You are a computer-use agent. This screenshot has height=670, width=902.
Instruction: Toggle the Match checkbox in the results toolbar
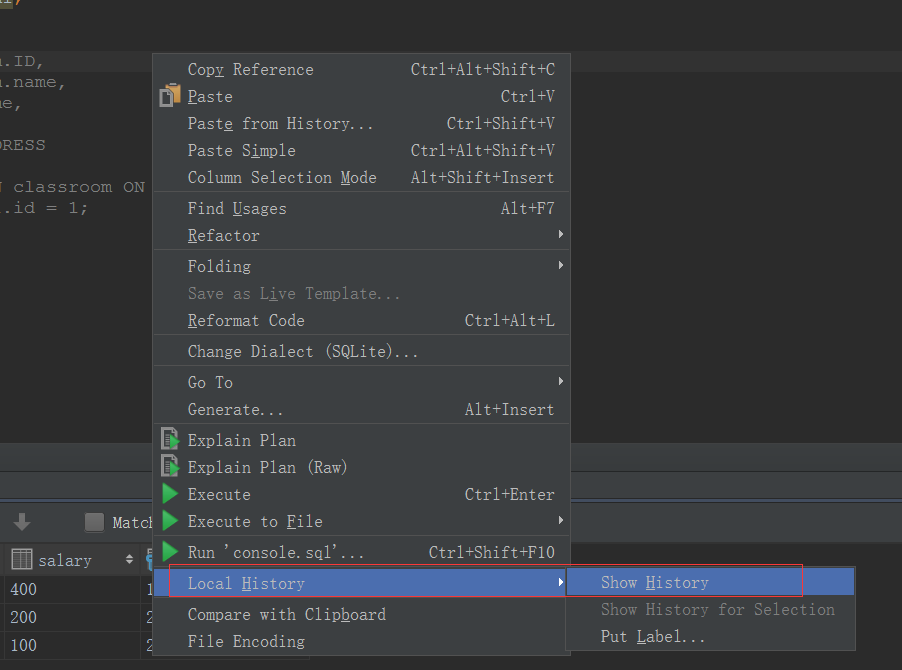point(94,522)
